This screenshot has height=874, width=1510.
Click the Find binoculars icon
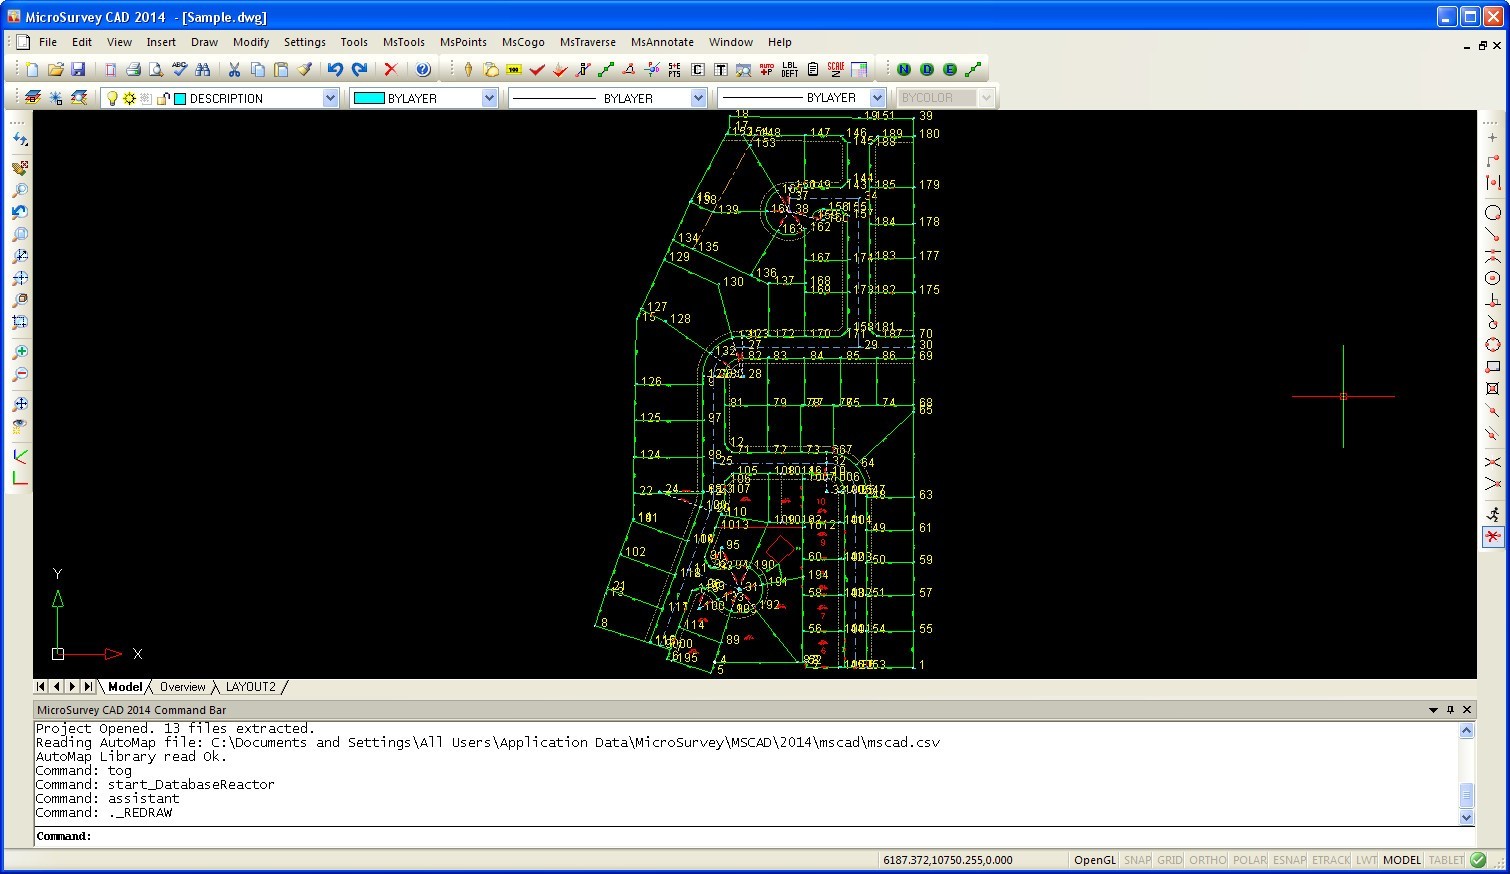[203, 69]
